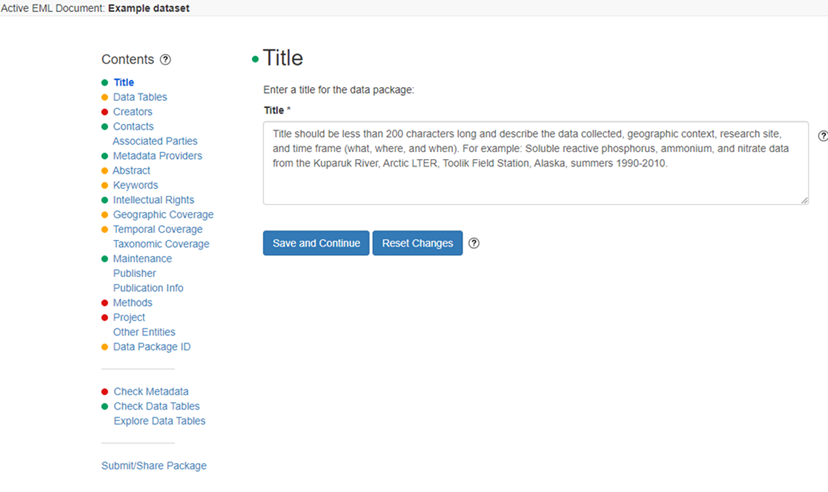
Task: Open the Contents help question-mark icon
Action: 165,60
